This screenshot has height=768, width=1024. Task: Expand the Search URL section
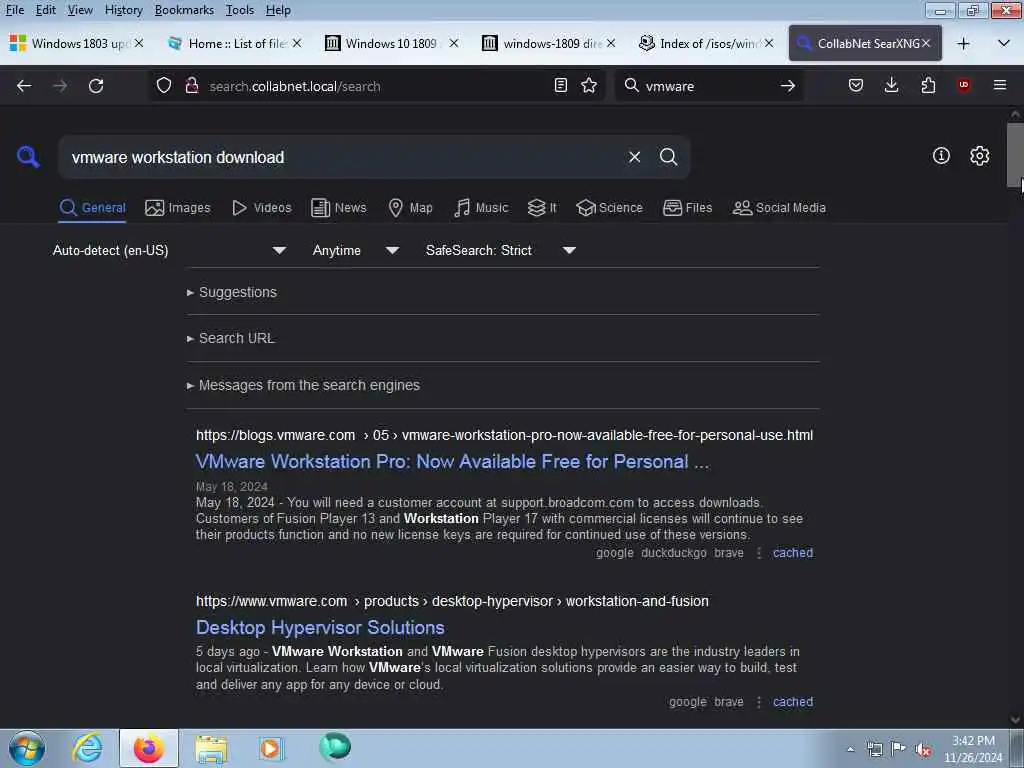[x=231, y=338]
